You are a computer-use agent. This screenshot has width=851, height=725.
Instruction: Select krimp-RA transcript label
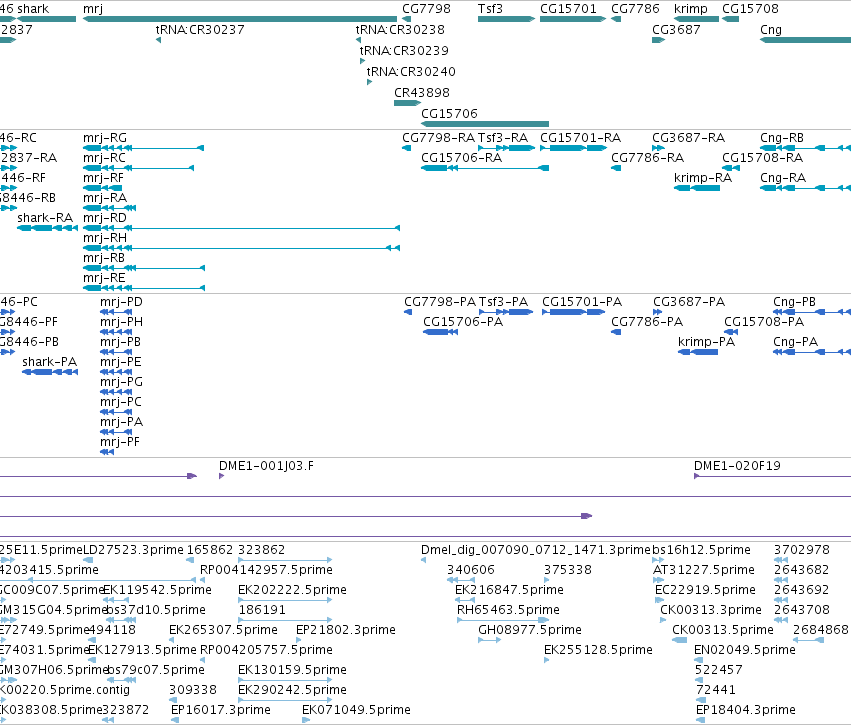pyautogui.click(x=703, y=178)
